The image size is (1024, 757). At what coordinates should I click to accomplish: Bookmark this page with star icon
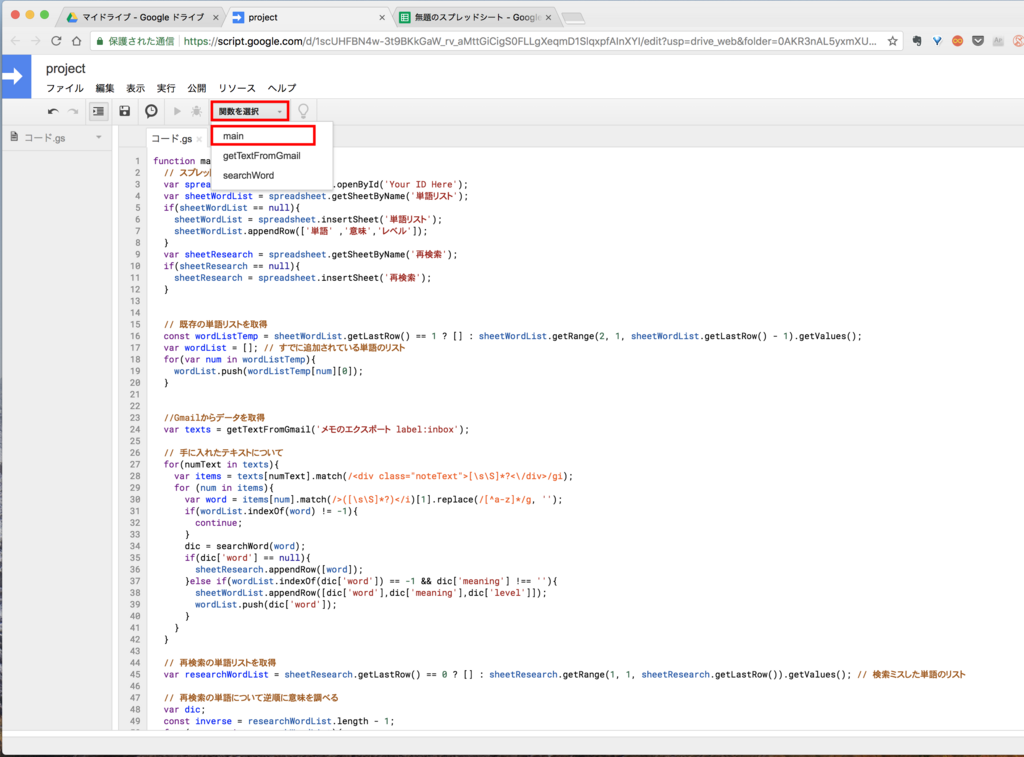(x=892, y=41)
